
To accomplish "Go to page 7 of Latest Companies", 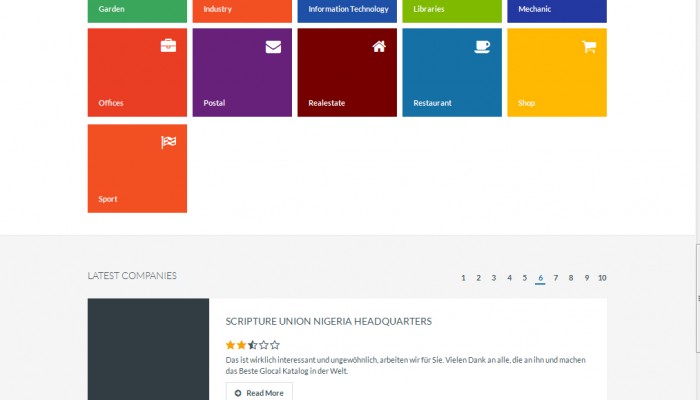I will [556, 278].
